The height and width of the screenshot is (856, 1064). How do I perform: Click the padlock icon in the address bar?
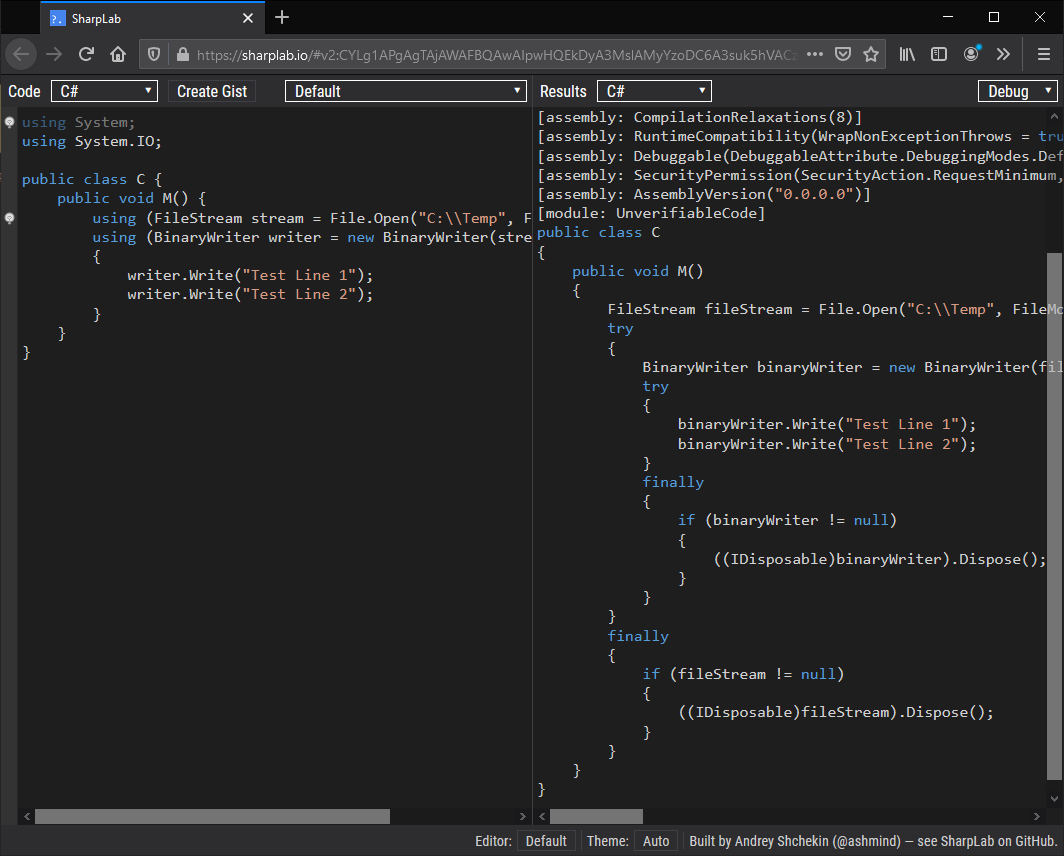(x=183, y=54)
